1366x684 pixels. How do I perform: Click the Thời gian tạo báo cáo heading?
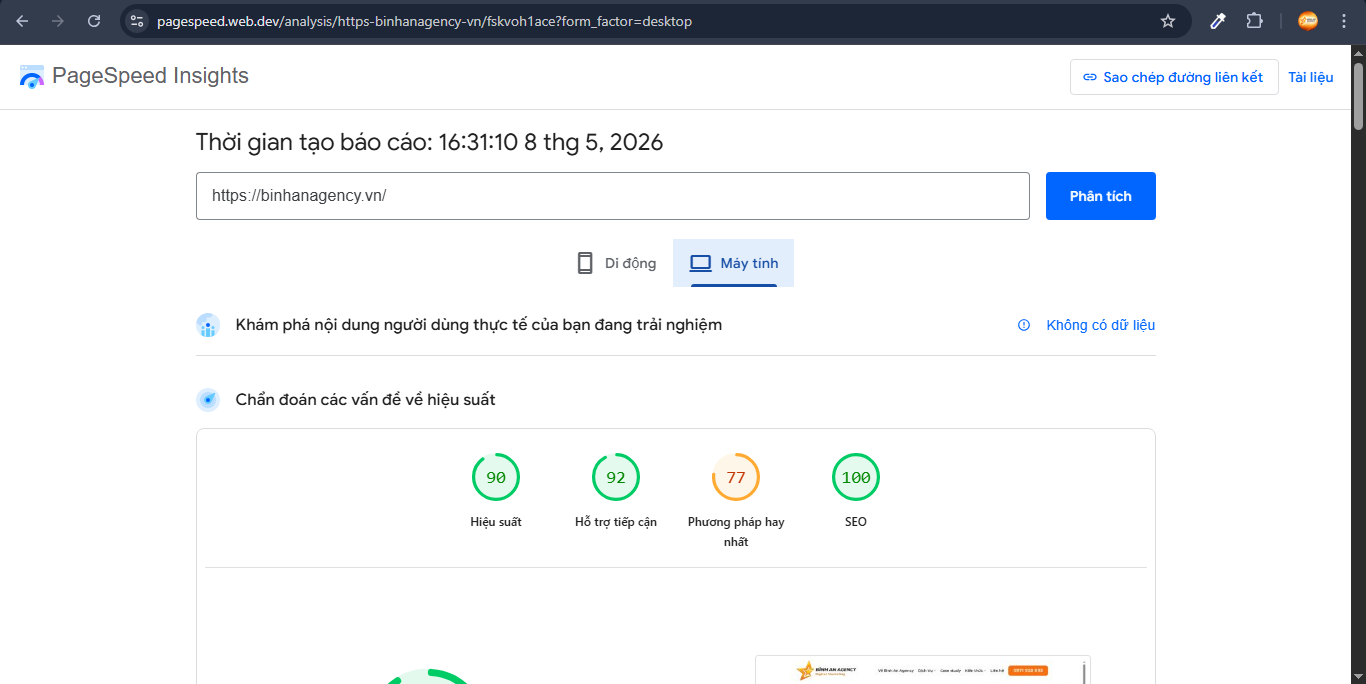point(429,142)
